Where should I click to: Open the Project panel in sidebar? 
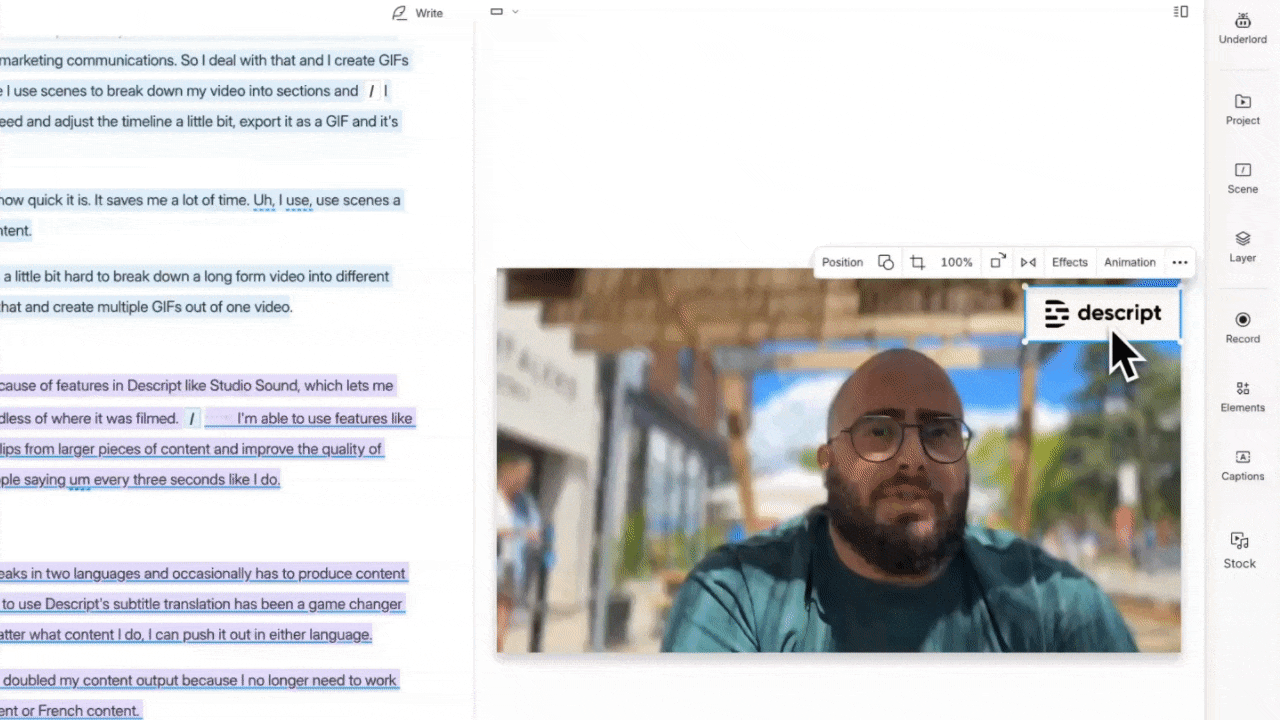pos(1242,108)
